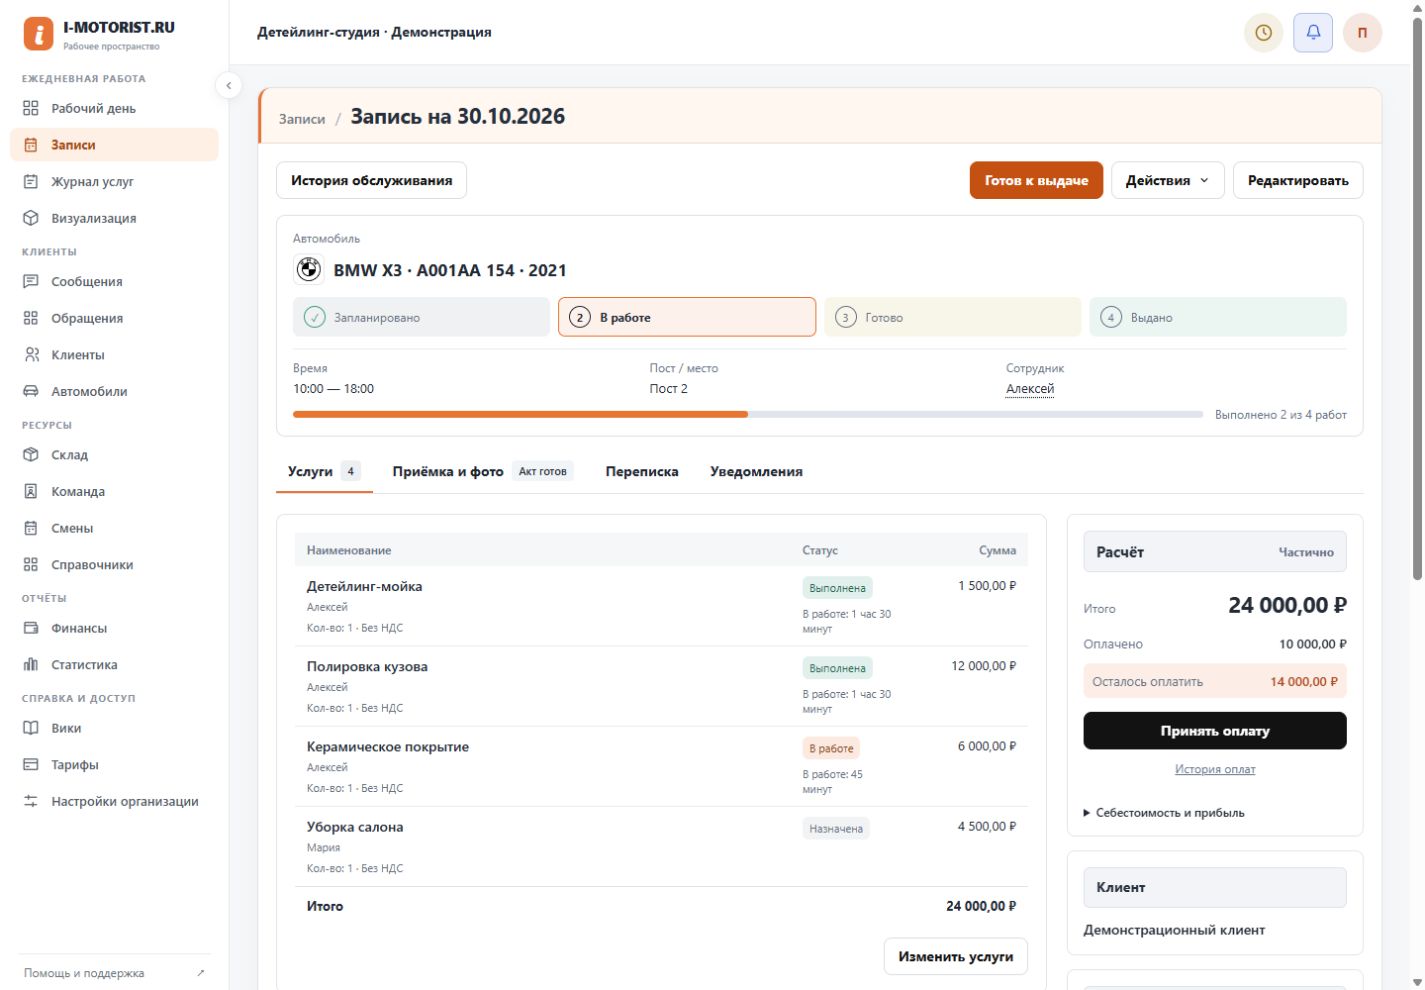The height and width of the screenshot is (990, 1425).
Task: Click the Вики book icon
Action: click(31, 728)
